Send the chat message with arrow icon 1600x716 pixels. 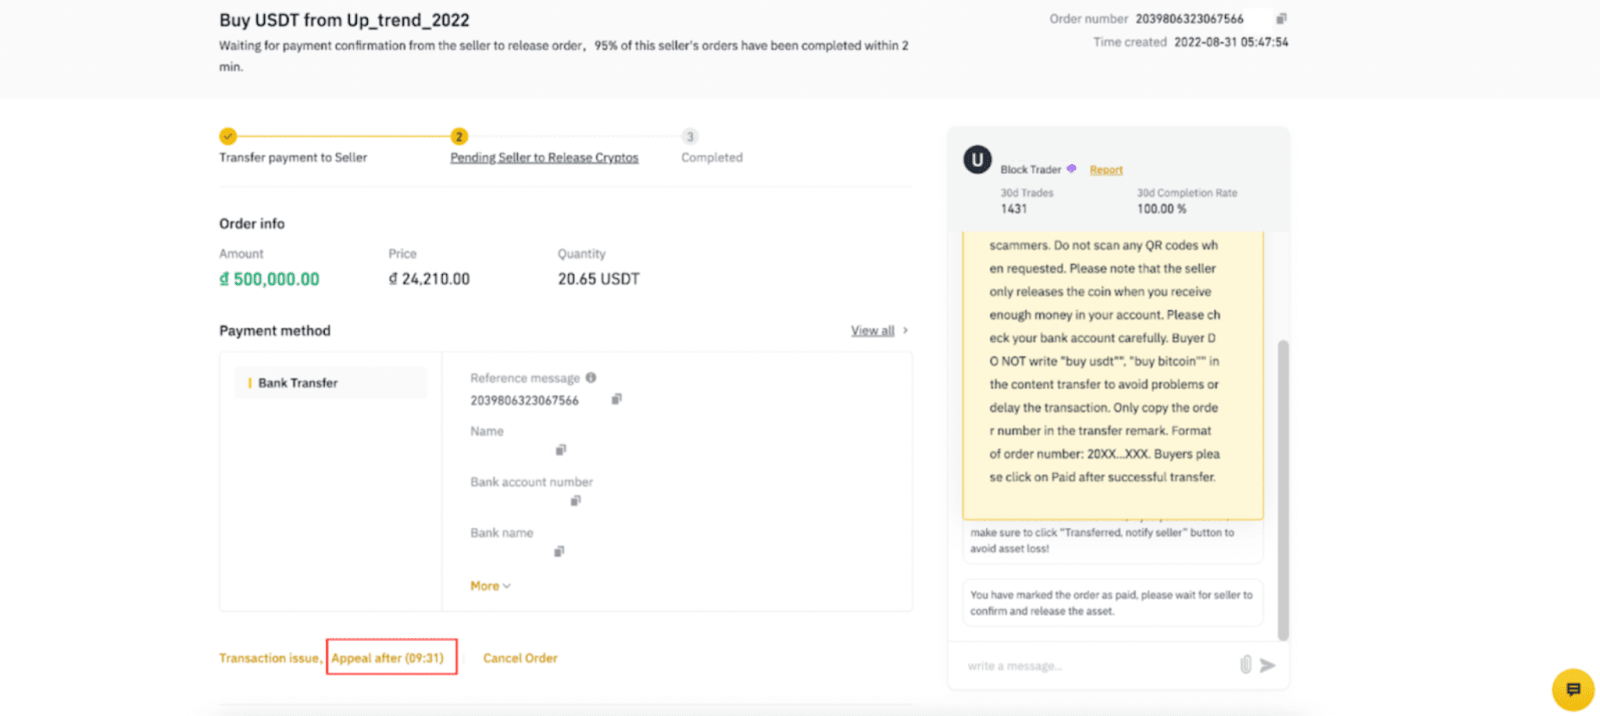(1268, 665)
